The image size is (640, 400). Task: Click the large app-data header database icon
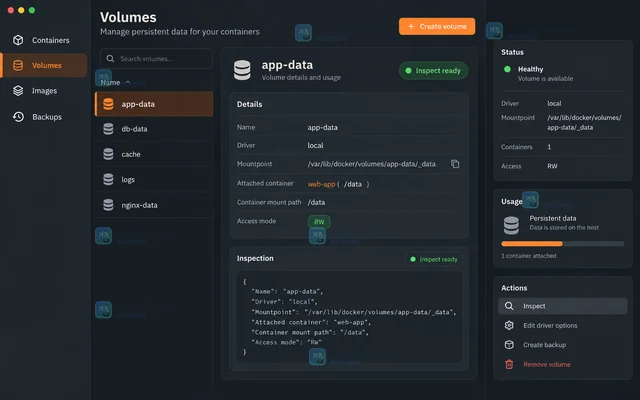coord(242,70)
